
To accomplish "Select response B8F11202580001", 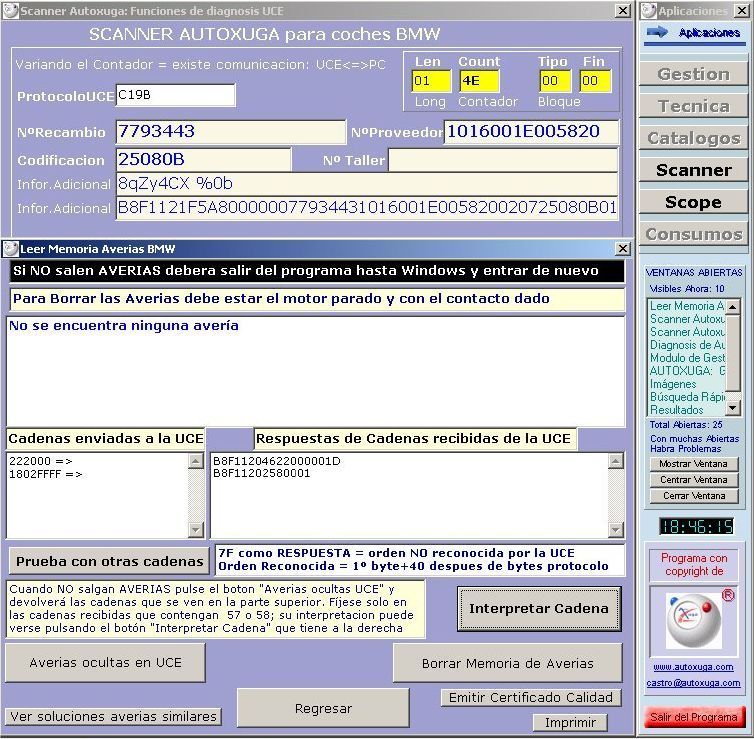I will coord(262,474).
